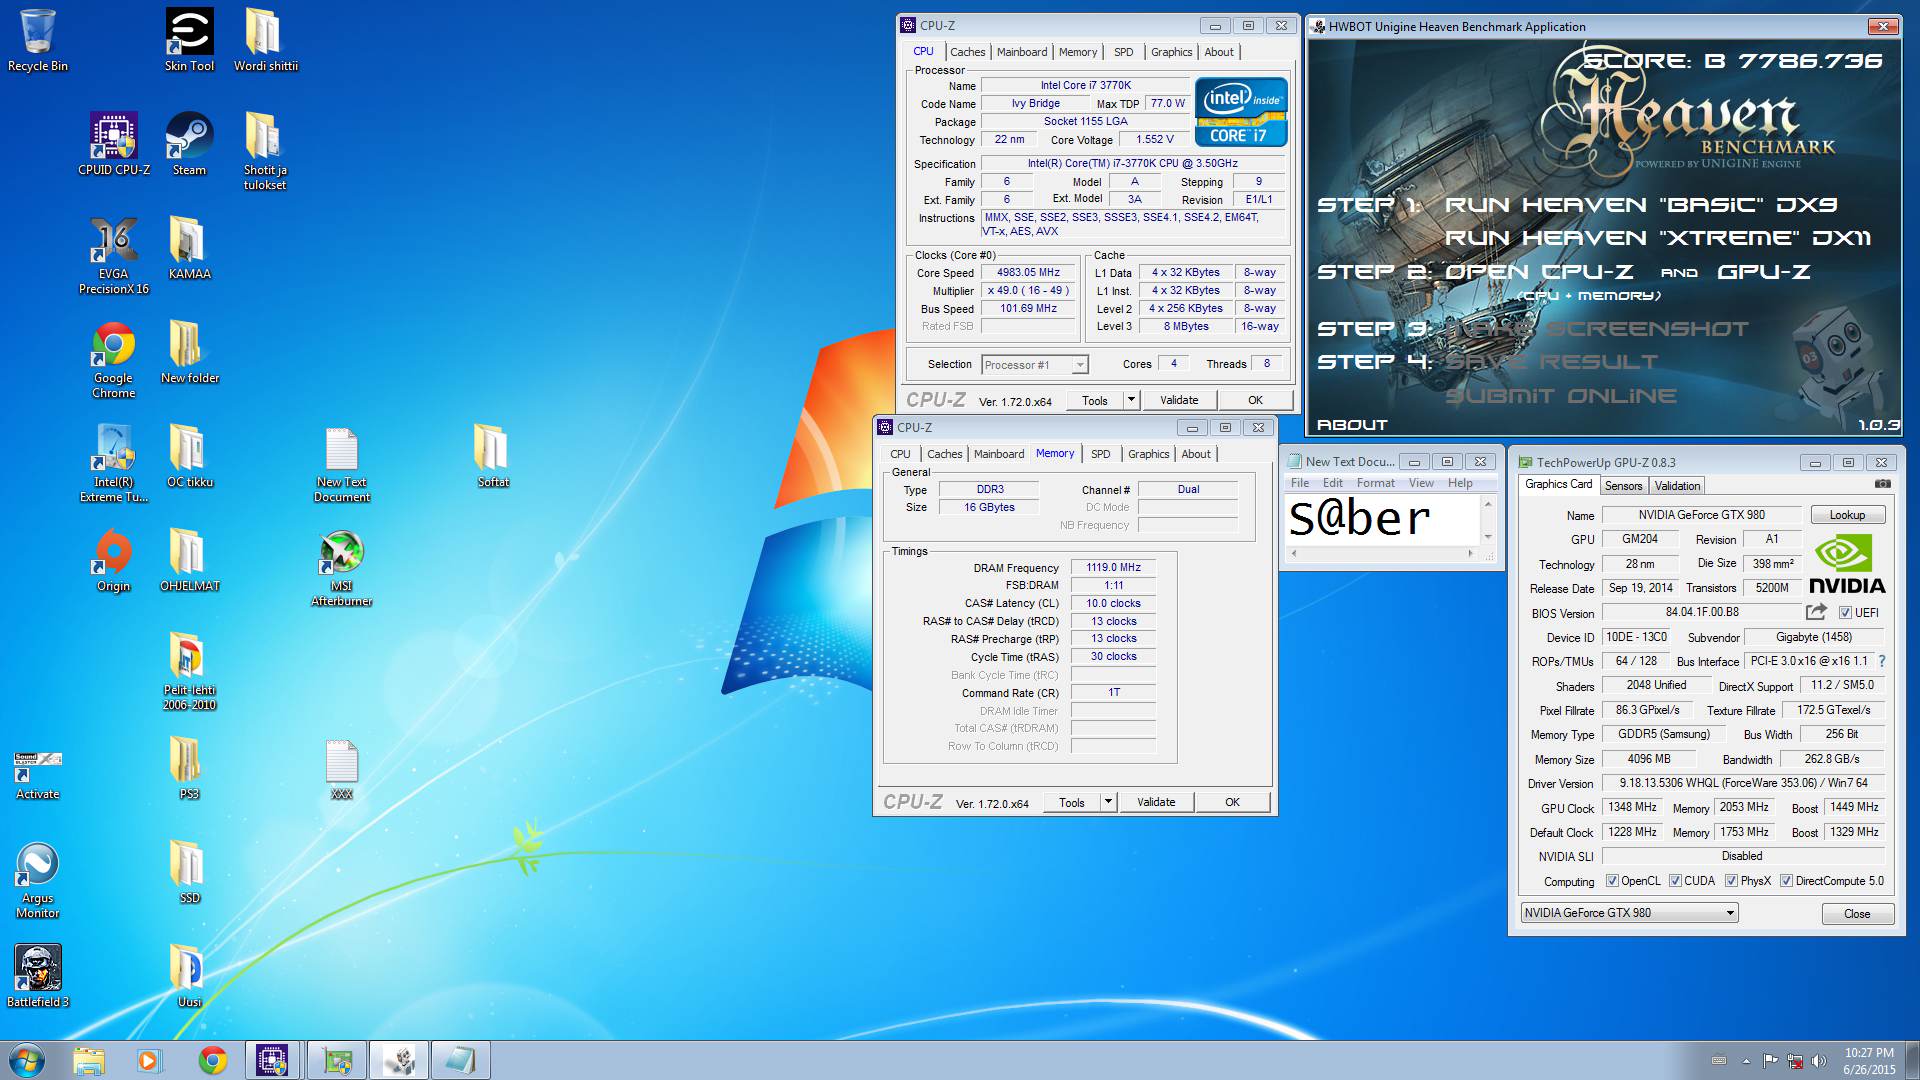Viewport: 1920px width, 1080px height.
Task: Click the GPU-Z BIOS share icon
Action: (1817, 612)
